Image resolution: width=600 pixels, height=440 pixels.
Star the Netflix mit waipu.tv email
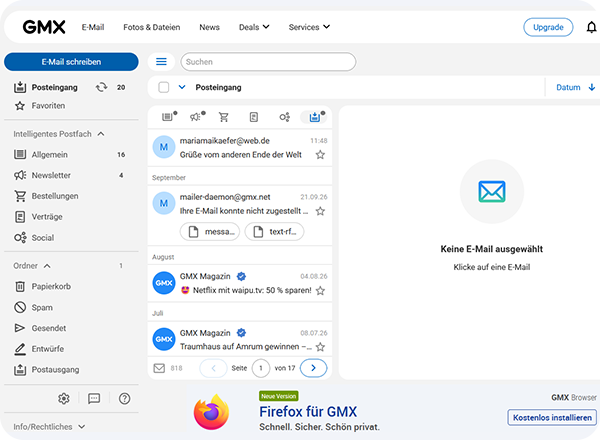click(320, 290)
